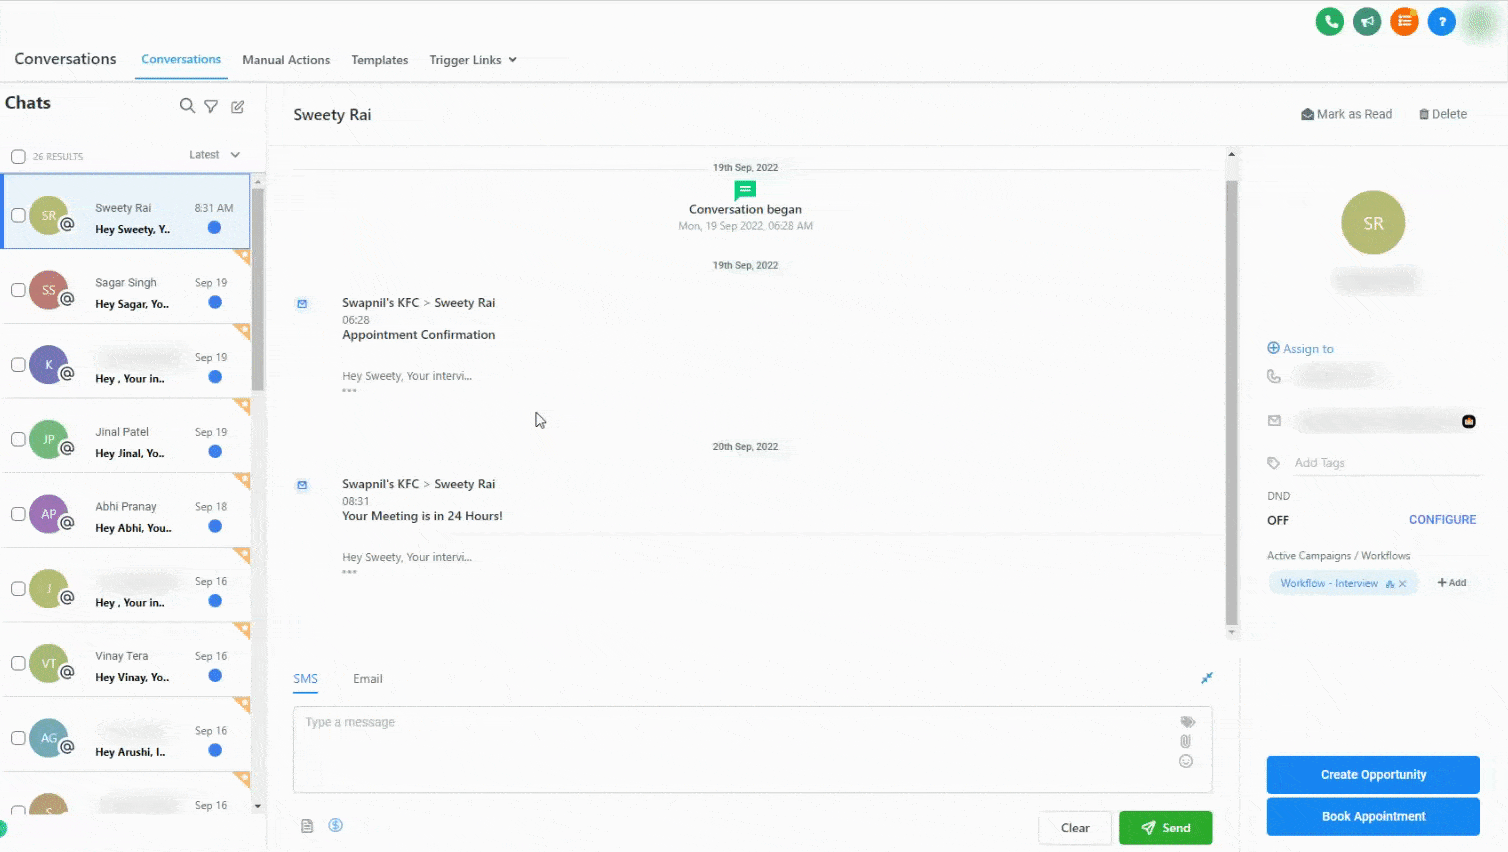Click email icon beside Your Meeting is in 24 Hours
The width and height of the screenshot is (1508, 852).
(x=302, y=485)
